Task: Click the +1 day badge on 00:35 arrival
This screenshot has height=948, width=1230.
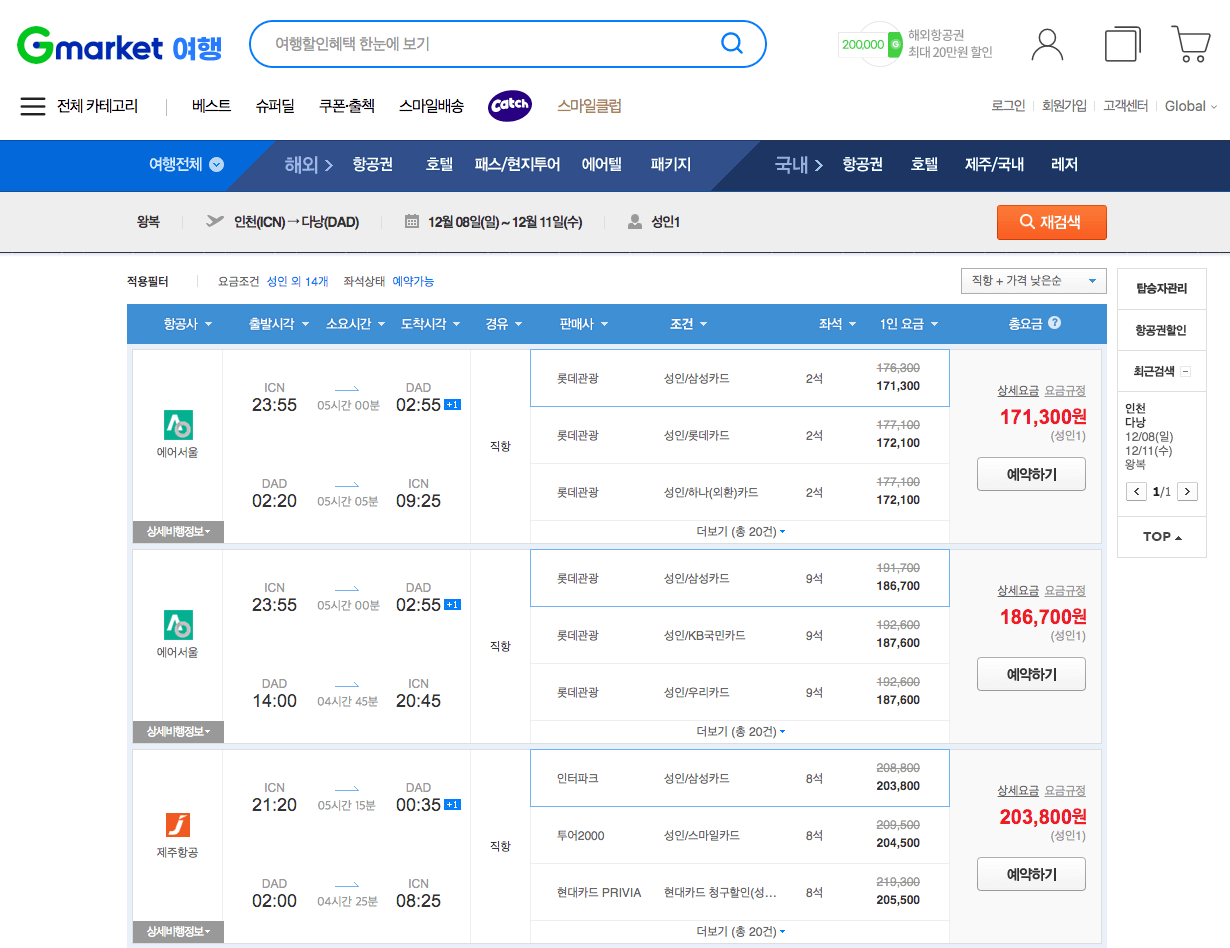Action: [x=452, y=805]
